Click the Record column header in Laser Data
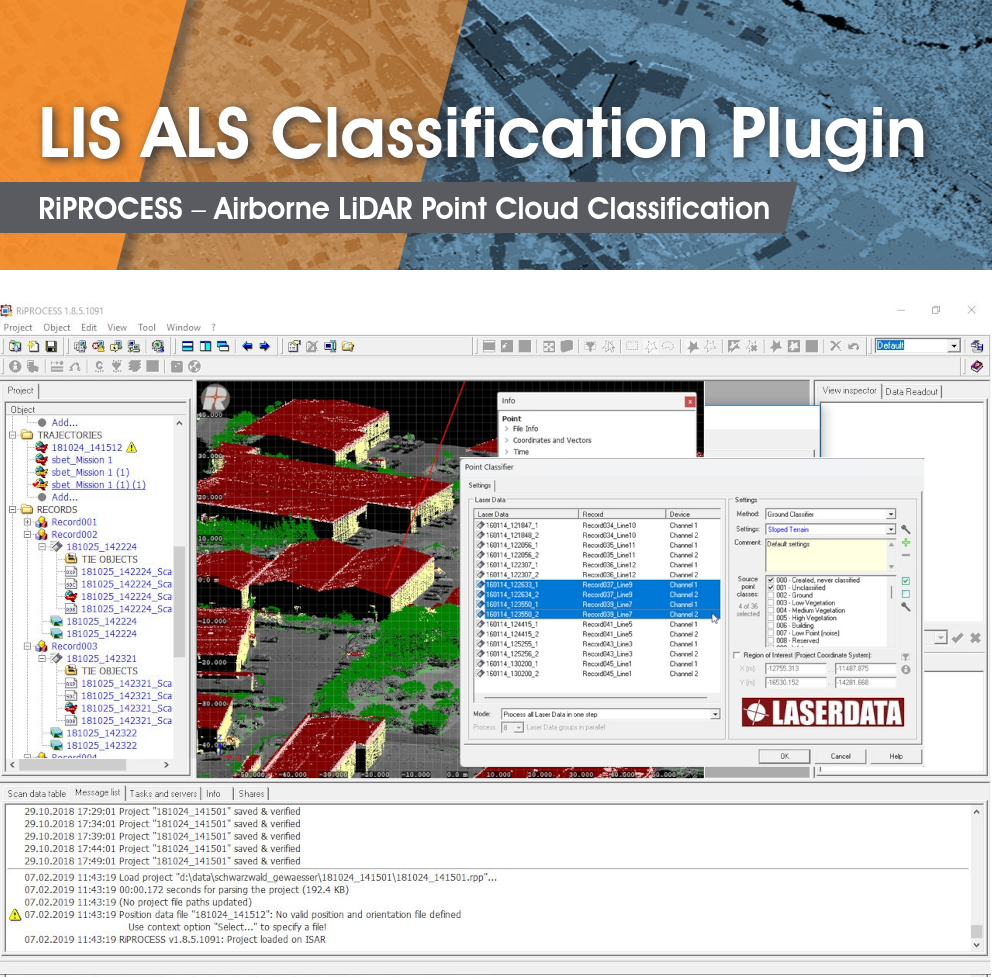This screenshot has width=992, height=977. [x=623, y=514]
